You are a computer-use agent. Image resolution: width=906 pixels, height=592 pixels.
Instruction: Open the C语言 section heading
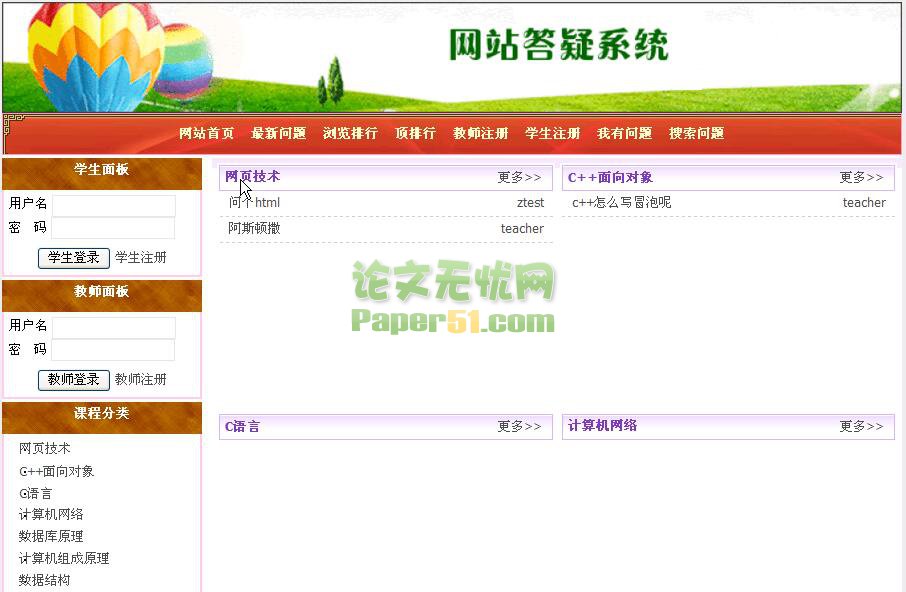click(x=242, y=427)
